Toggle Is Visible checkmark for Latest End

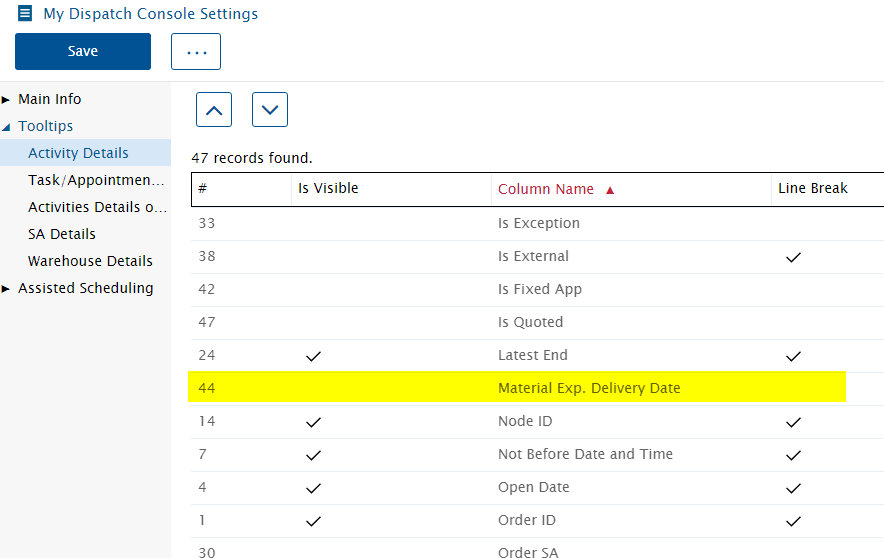(x=313, y=356)
